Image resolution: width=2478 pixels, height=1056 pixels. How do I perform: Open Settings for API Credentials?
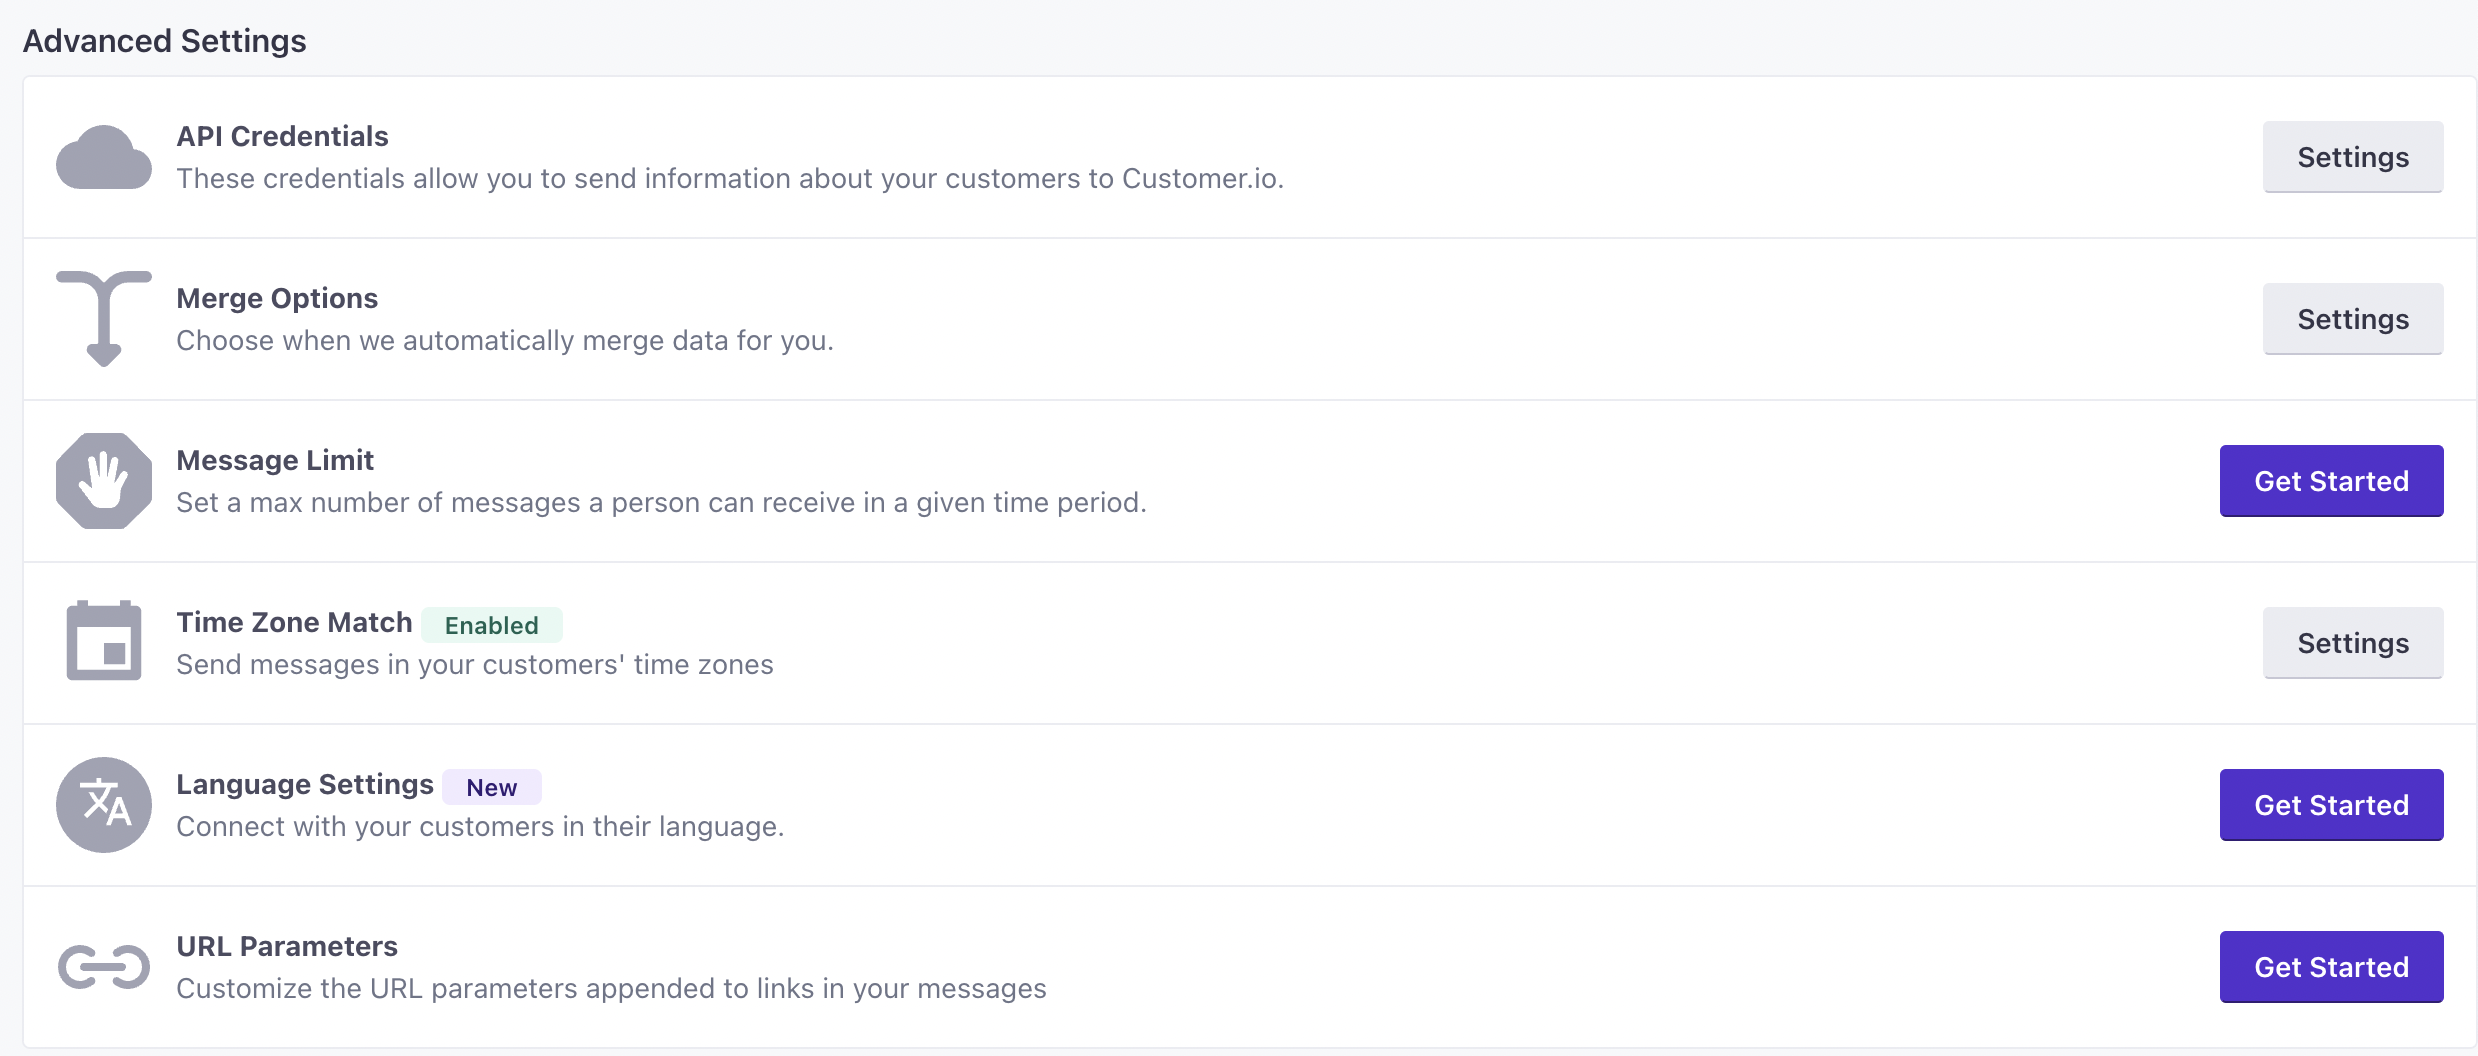2352,157
